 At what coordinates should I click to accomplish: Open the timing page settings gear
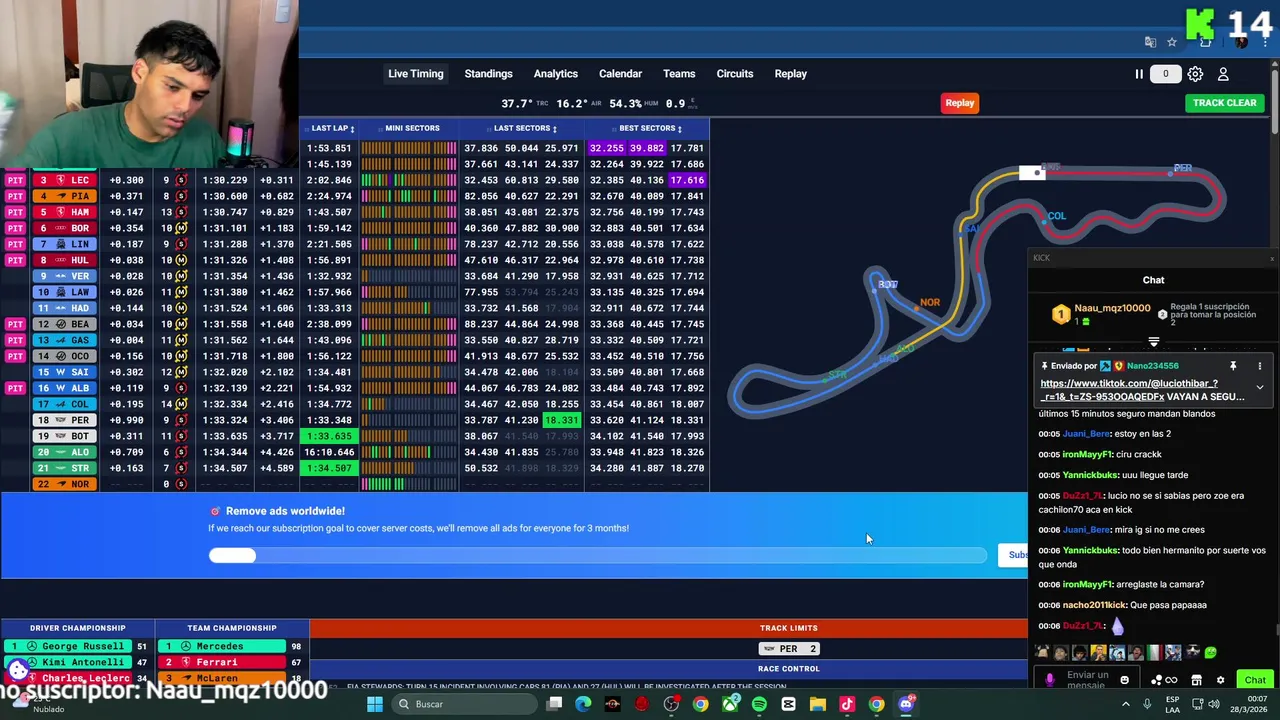(x=1195, y=74)
